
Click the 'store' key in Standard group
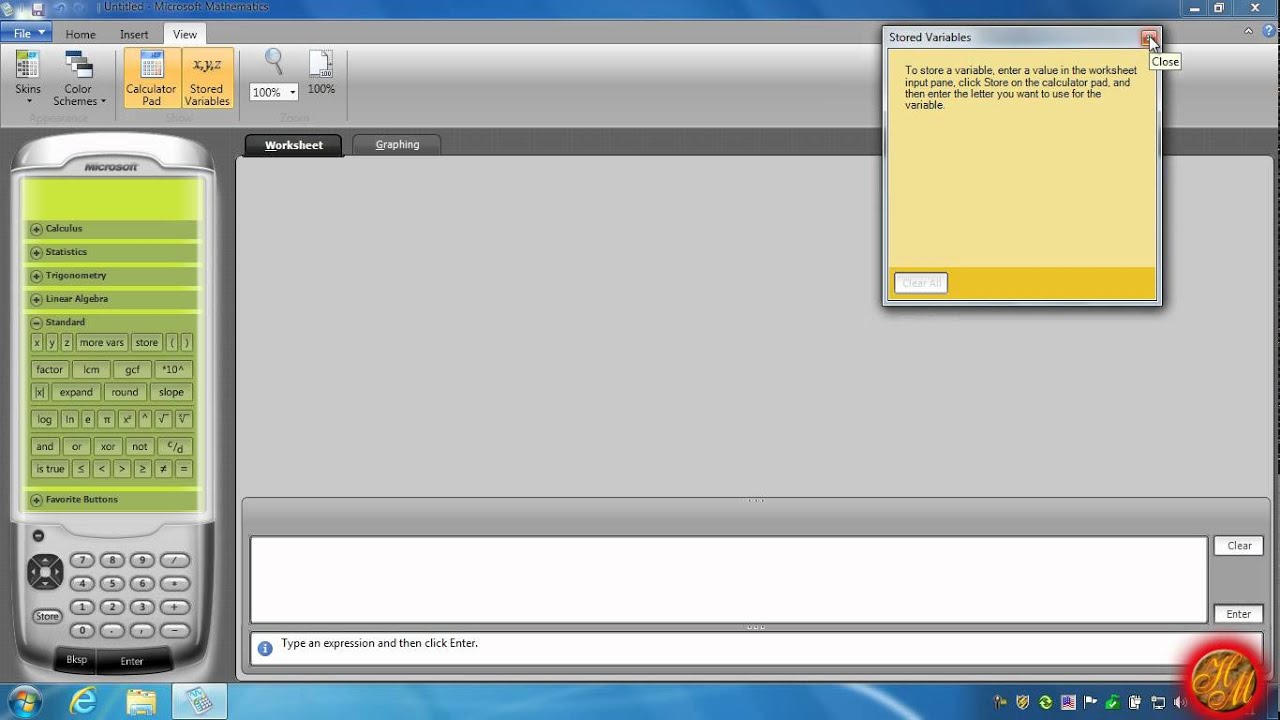[x=147, y=342]
